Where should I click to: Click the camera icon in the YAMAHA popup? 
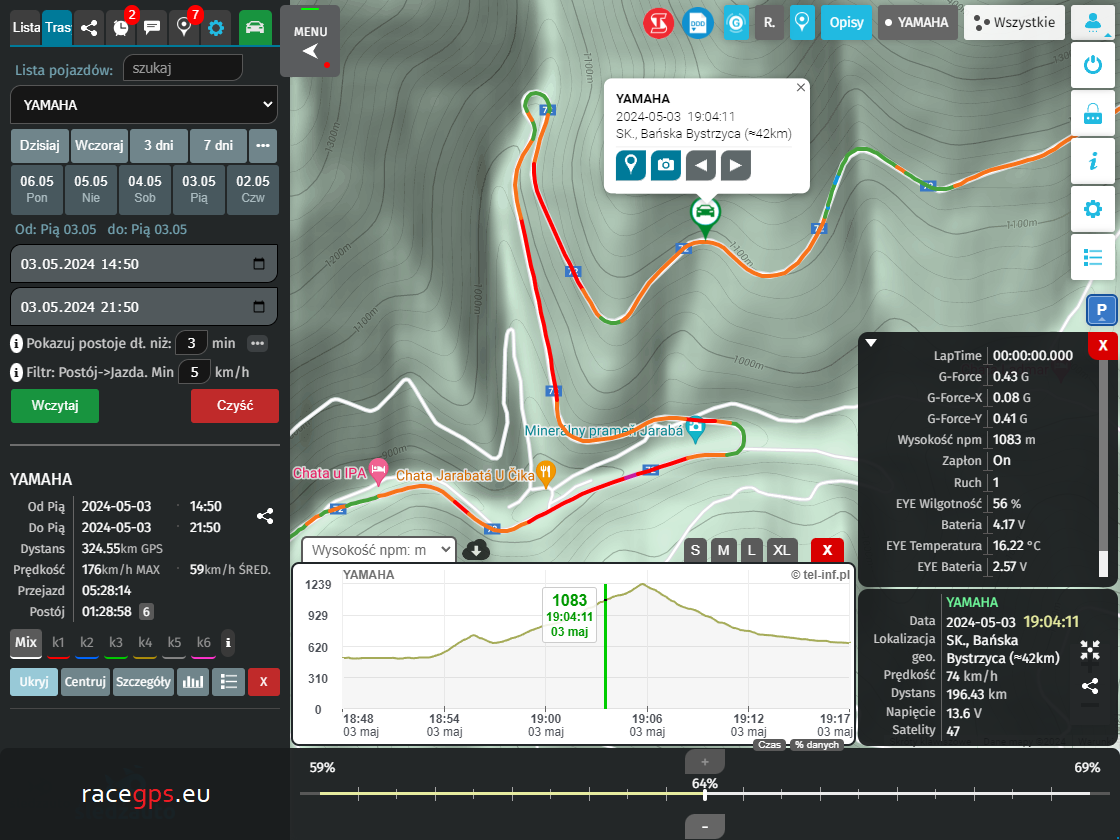tap(666, 165)
